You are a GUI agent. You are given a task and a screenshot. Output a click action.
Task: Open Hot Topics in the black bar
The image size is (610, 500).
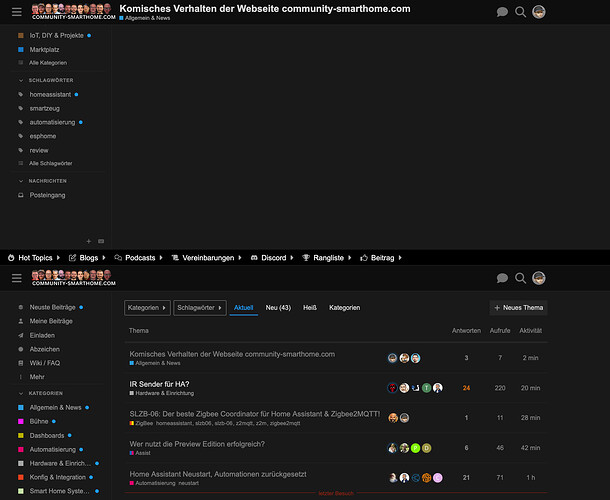[34, 258]
